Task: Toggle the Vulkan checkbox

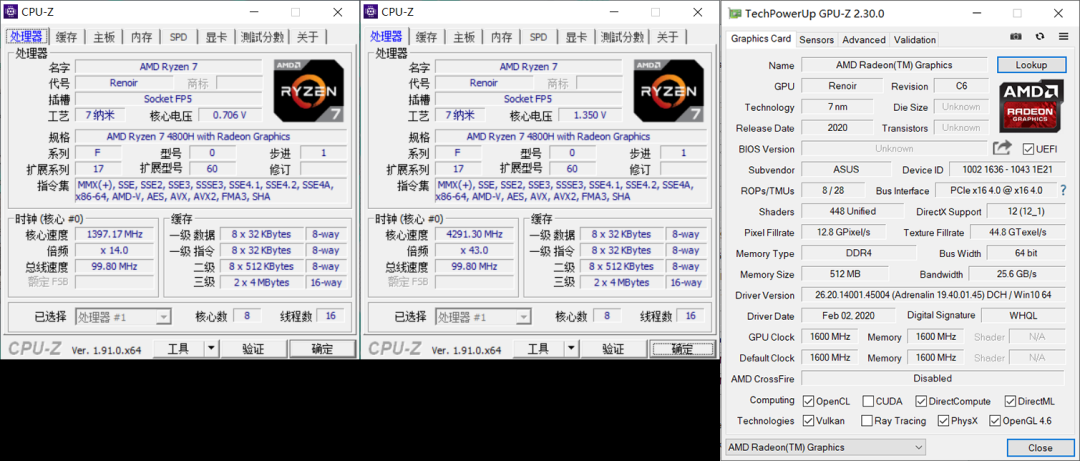Action: [809, 420]
